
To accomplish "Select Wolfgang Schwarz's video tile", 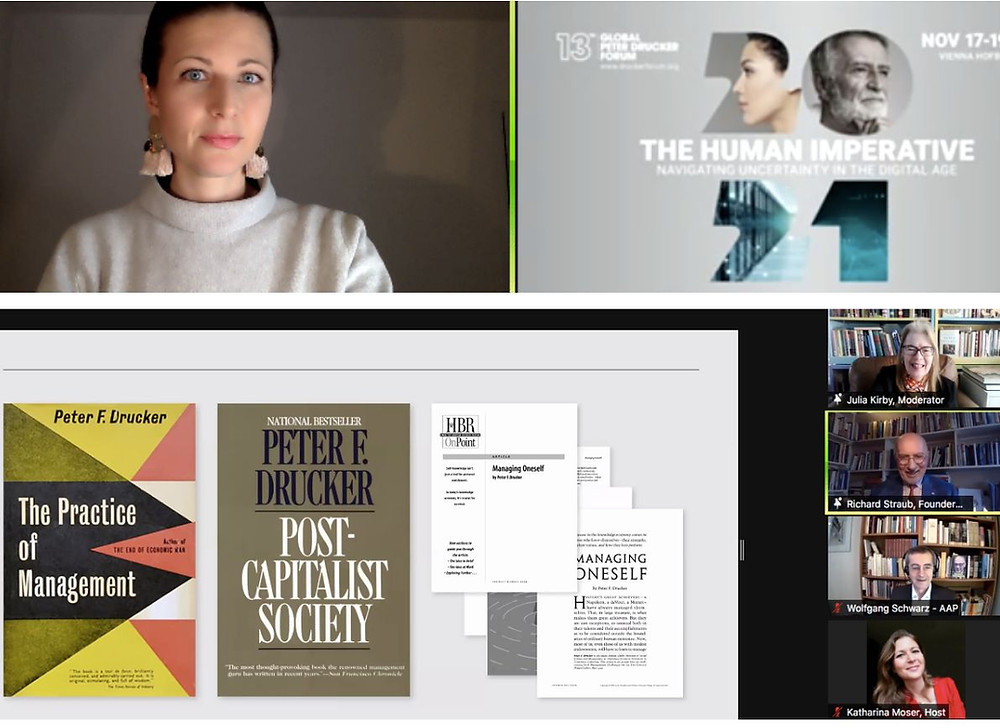I will click(x=913, y=566).
